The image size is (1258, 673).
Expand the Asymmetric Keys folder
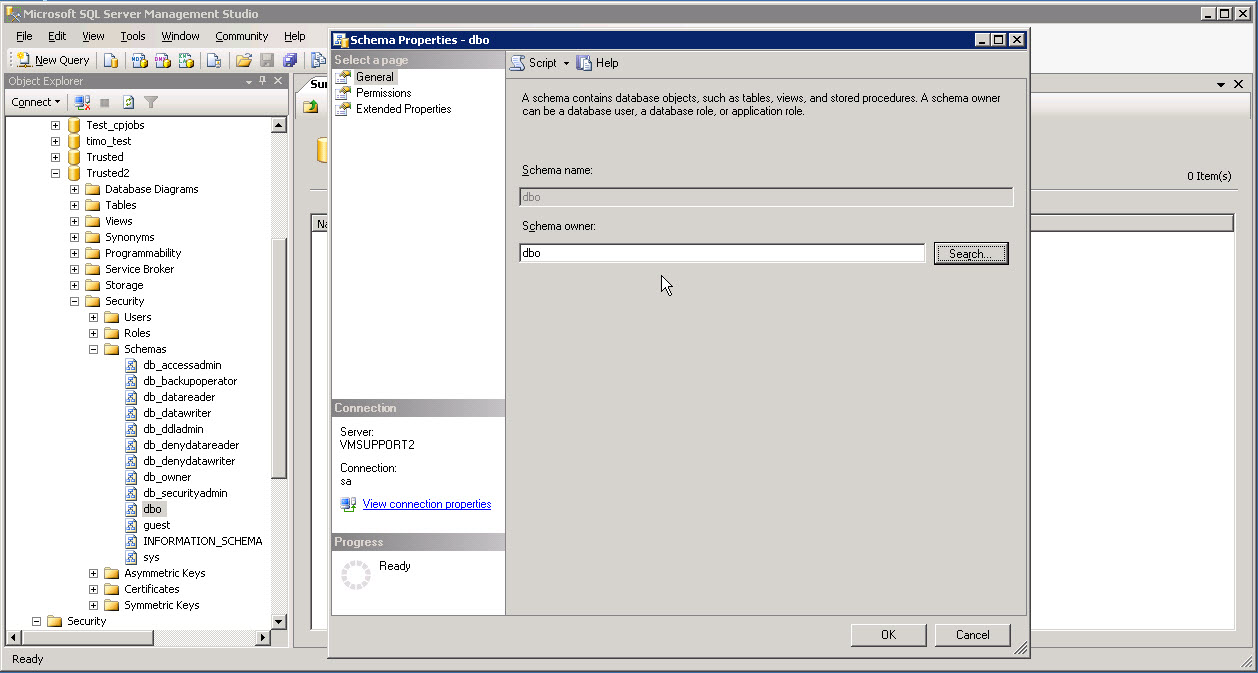click(x=94, y=573)
